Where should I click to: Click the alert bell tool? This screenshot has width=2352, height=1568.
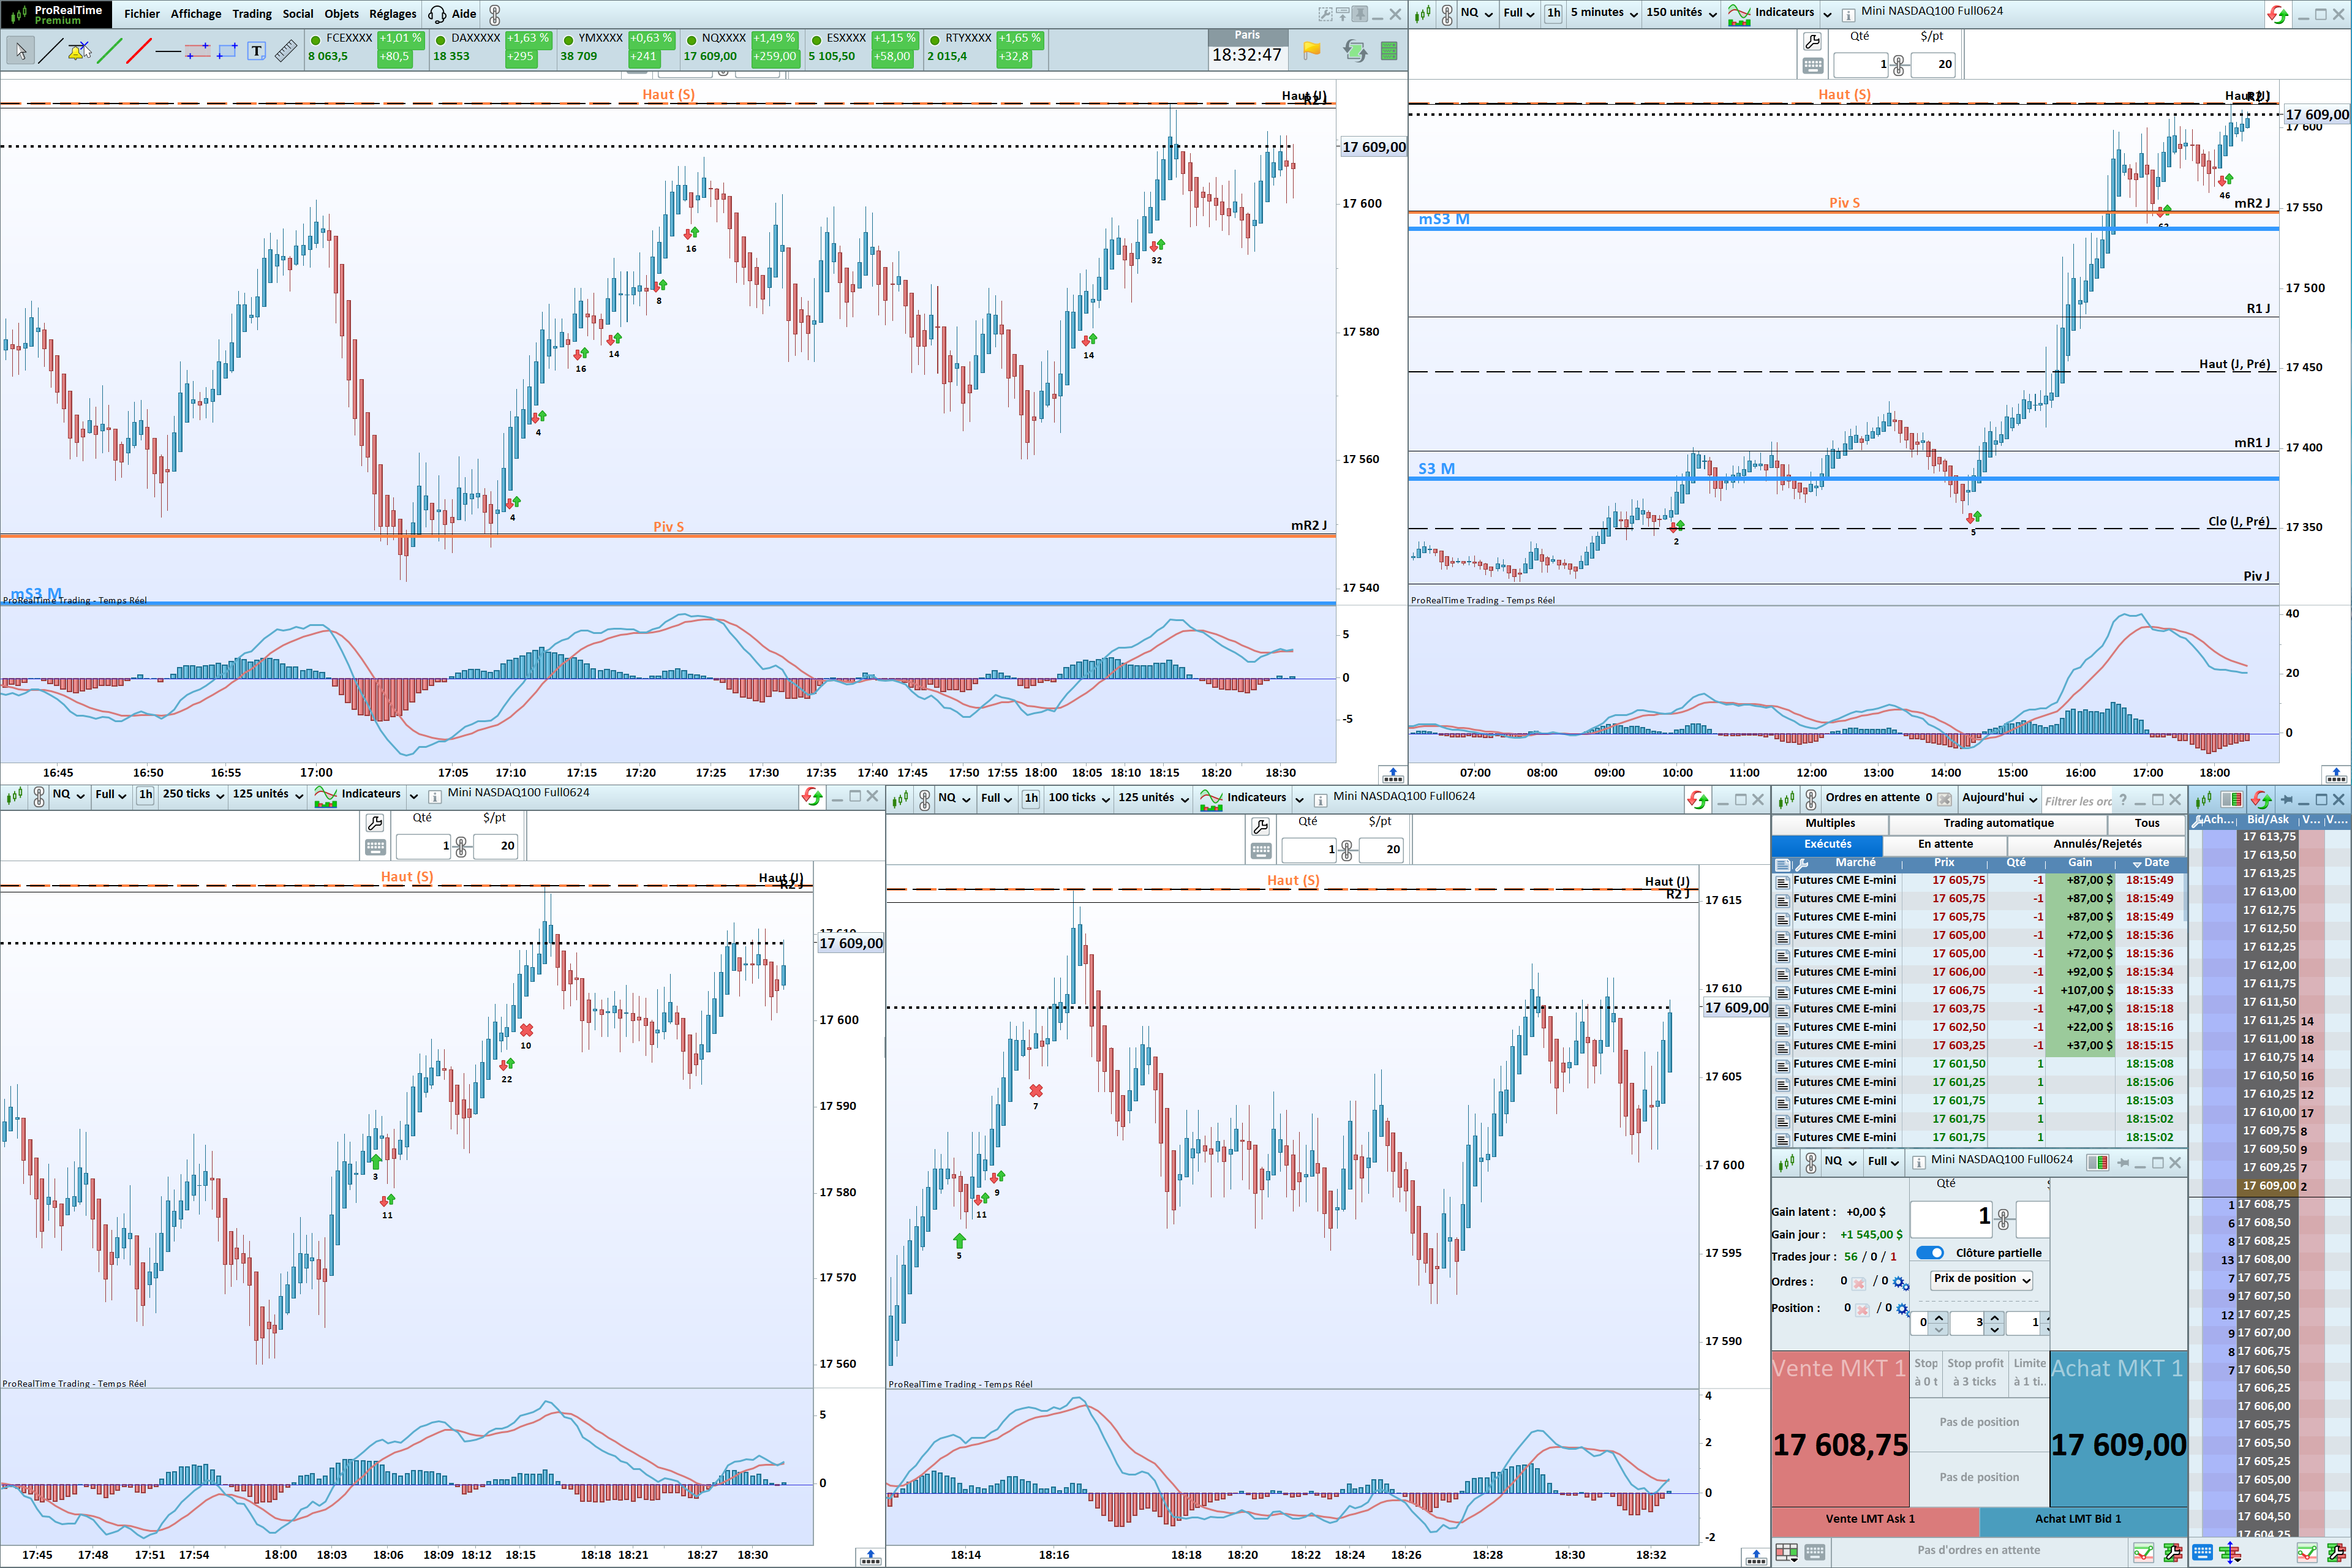(x=79, y=50)
